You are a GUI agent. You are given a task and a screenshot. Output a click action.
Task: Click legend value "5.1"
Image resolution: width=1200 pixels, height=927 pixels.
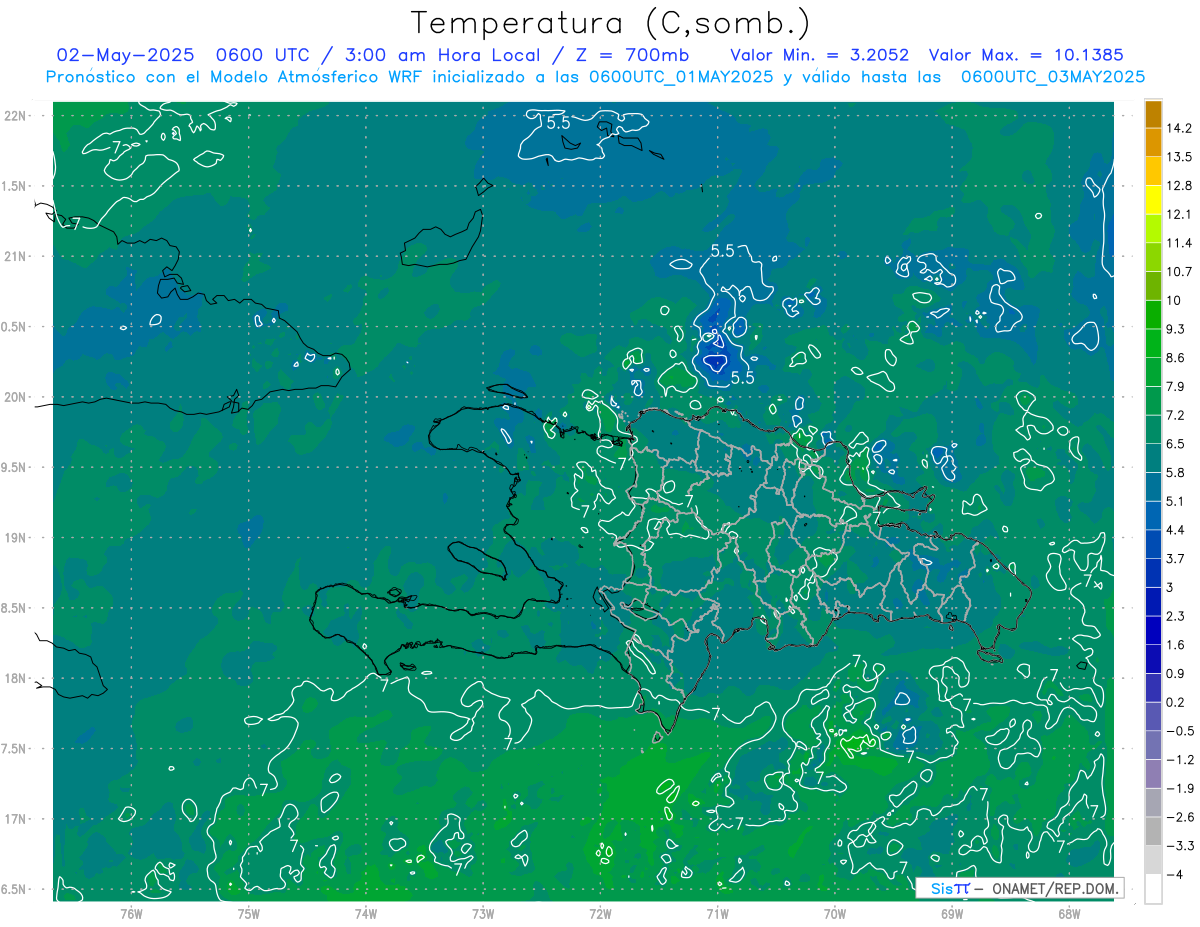click(1176, 501)
